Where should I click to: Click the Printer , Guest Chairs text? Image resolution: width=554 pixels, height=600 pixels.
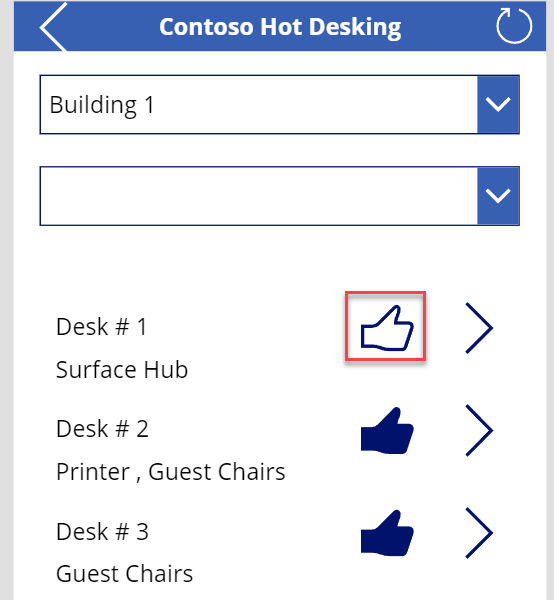(x=171, y=471)
